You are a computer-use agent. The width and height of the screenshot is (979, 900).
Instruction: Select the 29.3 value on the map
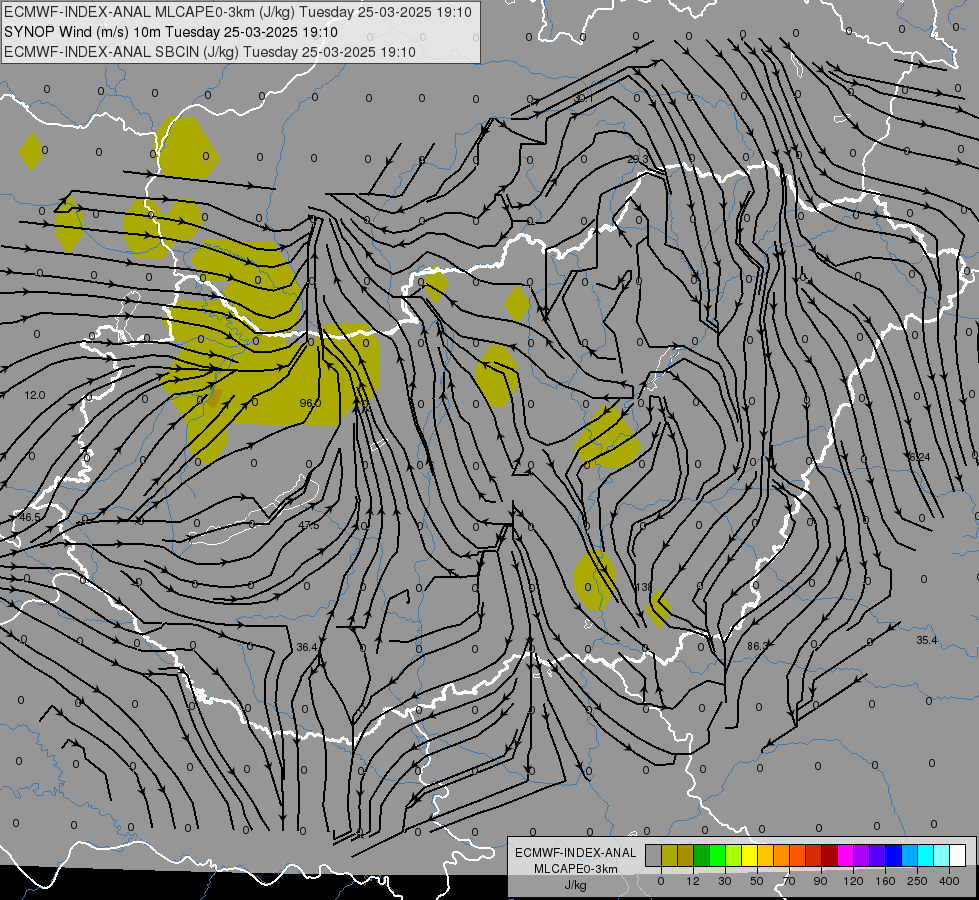[638, 159]
